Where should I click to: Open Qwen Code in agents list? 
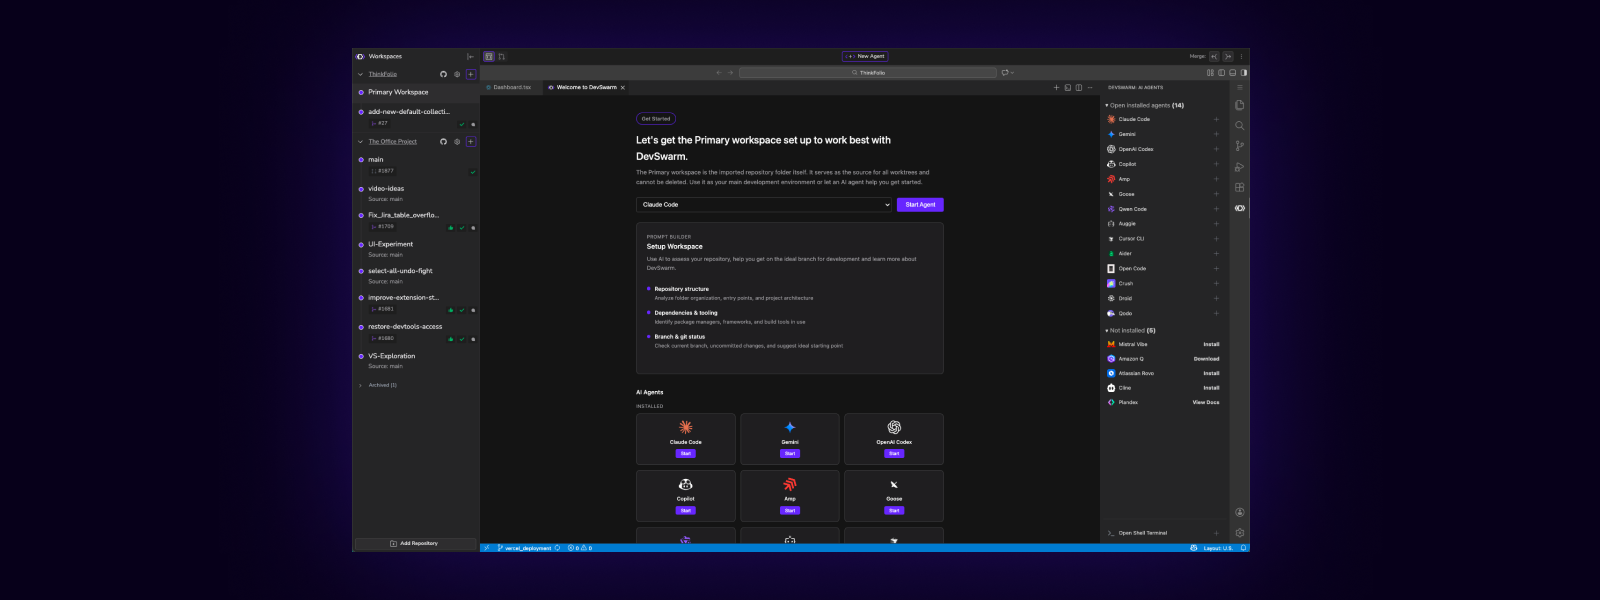[x=1132, y=209]
